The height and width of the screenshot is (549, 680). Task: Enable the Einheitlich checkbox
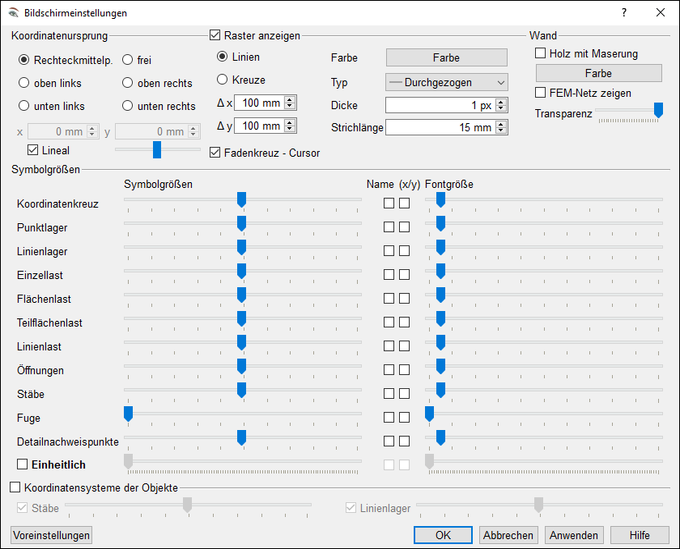[x=23, y=465]
